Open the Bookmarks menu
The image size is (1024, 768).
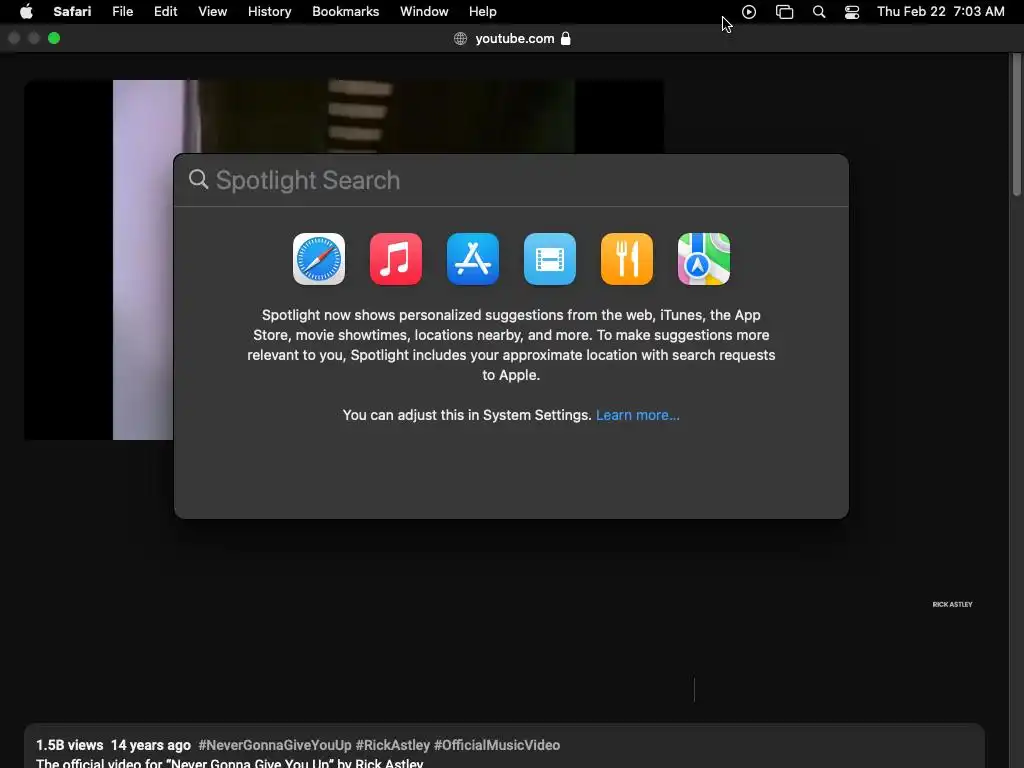point(345,12)
